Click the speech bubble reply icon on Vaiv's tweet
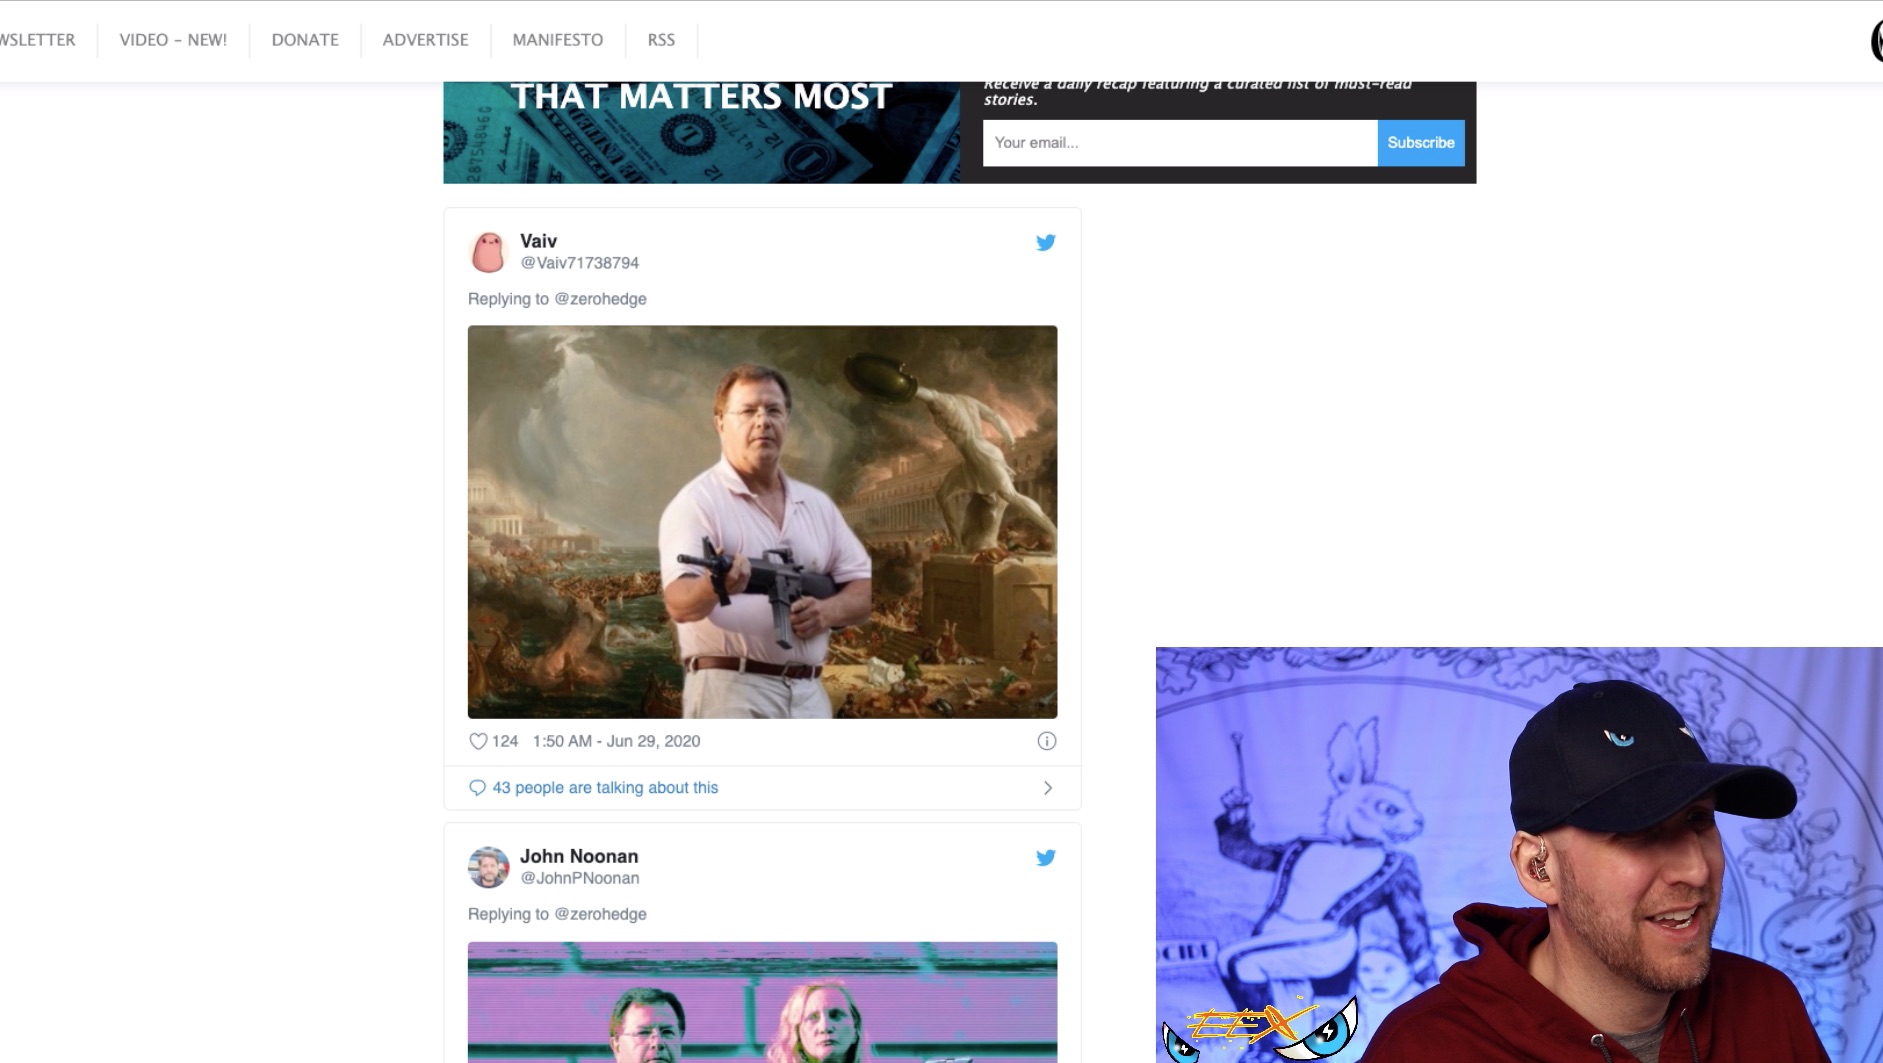Screen dimensions: 1883x1063 click(477, 788)
